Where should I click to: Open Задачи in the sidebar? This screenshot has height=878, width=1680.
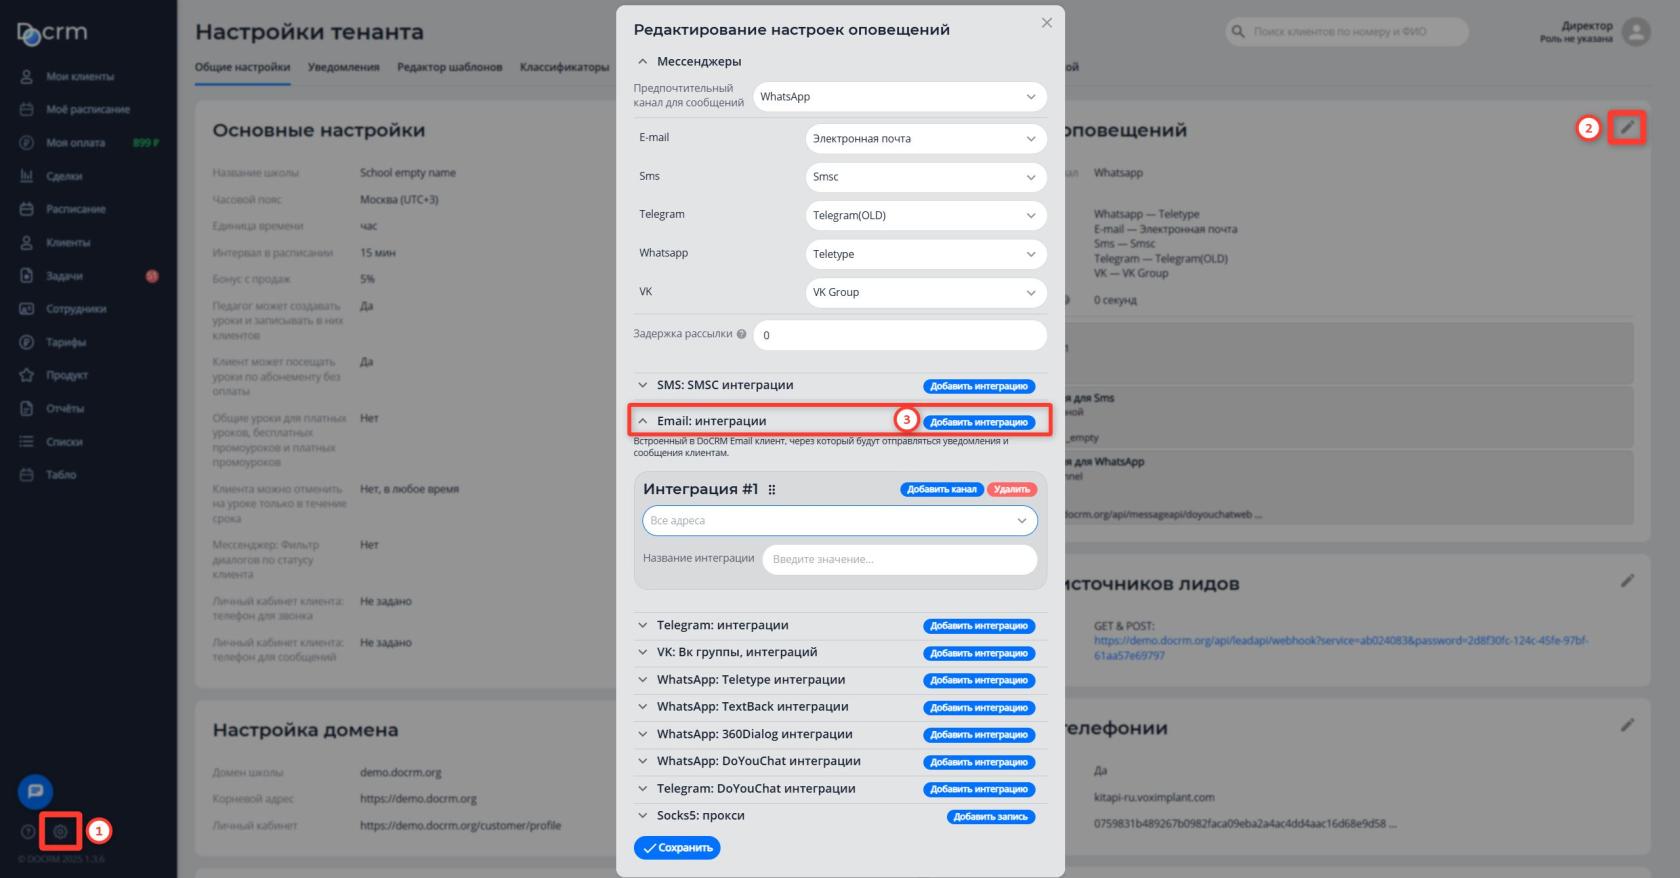pos(64,275)
